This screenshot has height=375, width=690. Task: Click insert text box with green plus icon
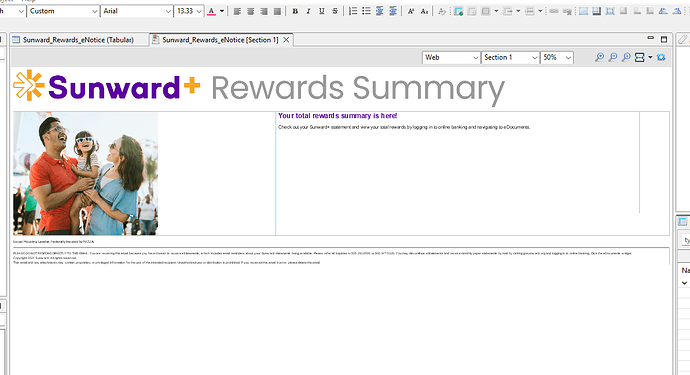[x=459, y=11]
